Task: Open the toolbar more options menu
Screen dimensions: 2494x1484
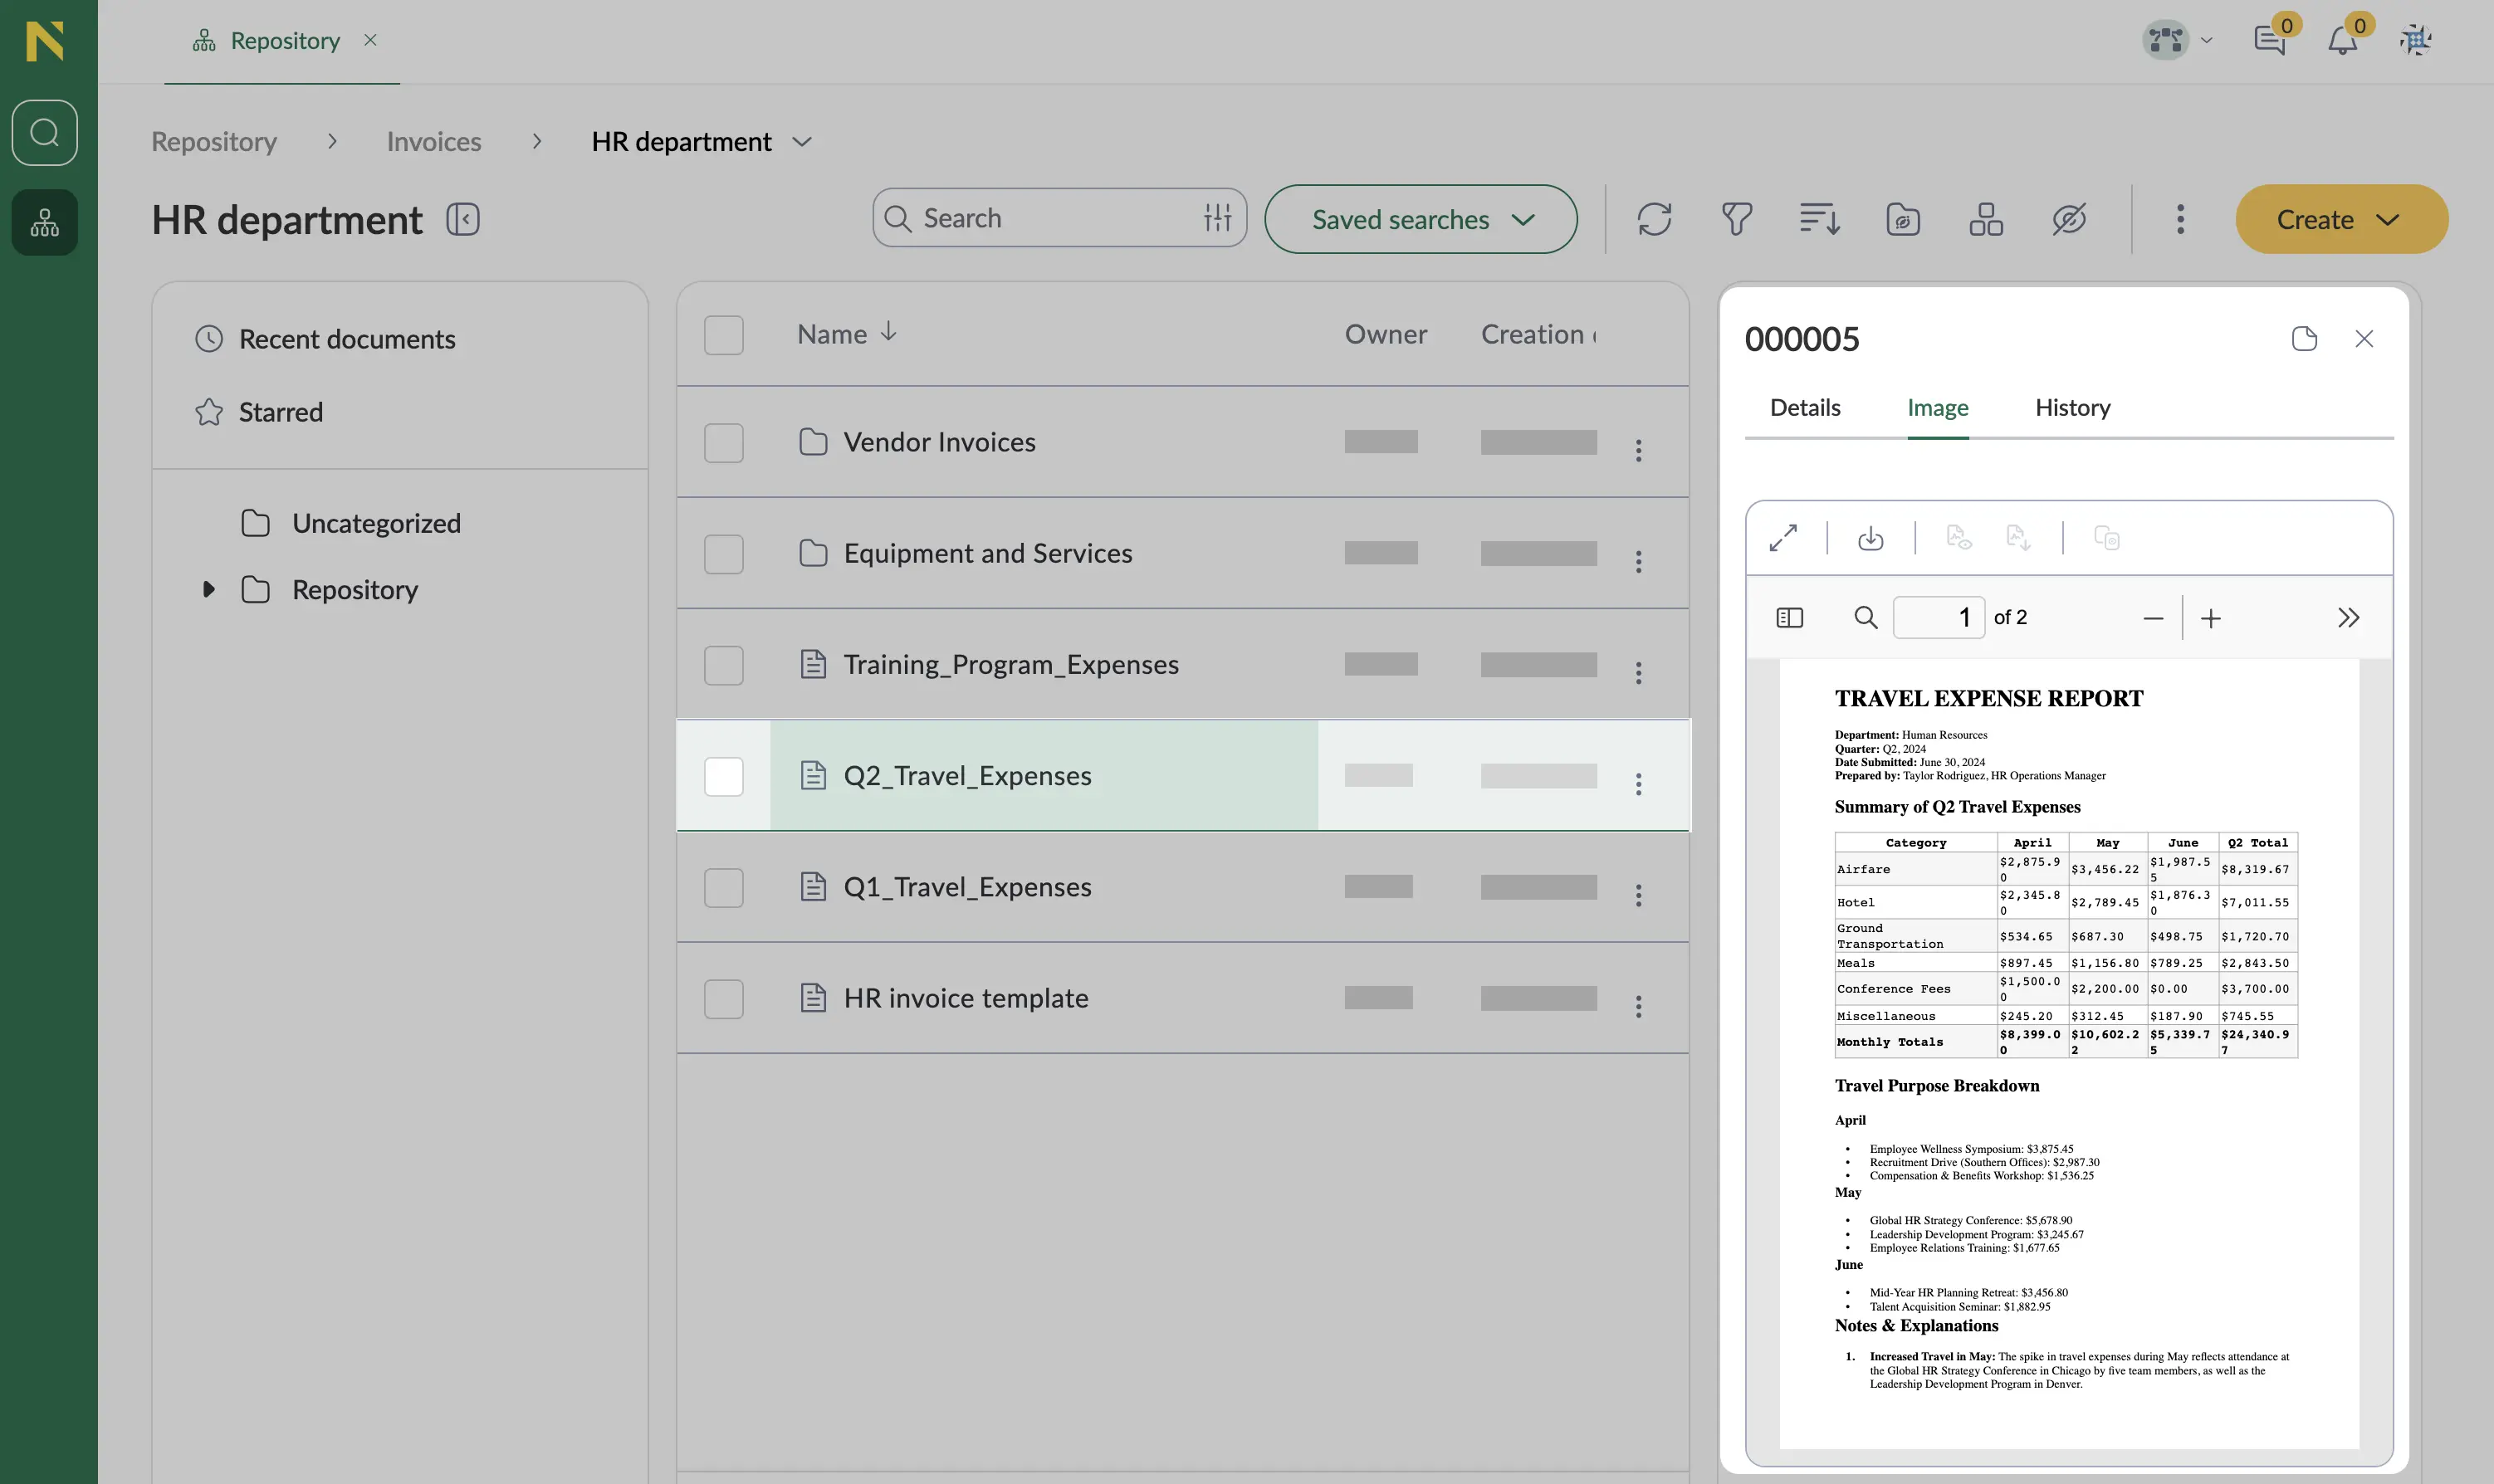Action: click(x=2181, y=219)
